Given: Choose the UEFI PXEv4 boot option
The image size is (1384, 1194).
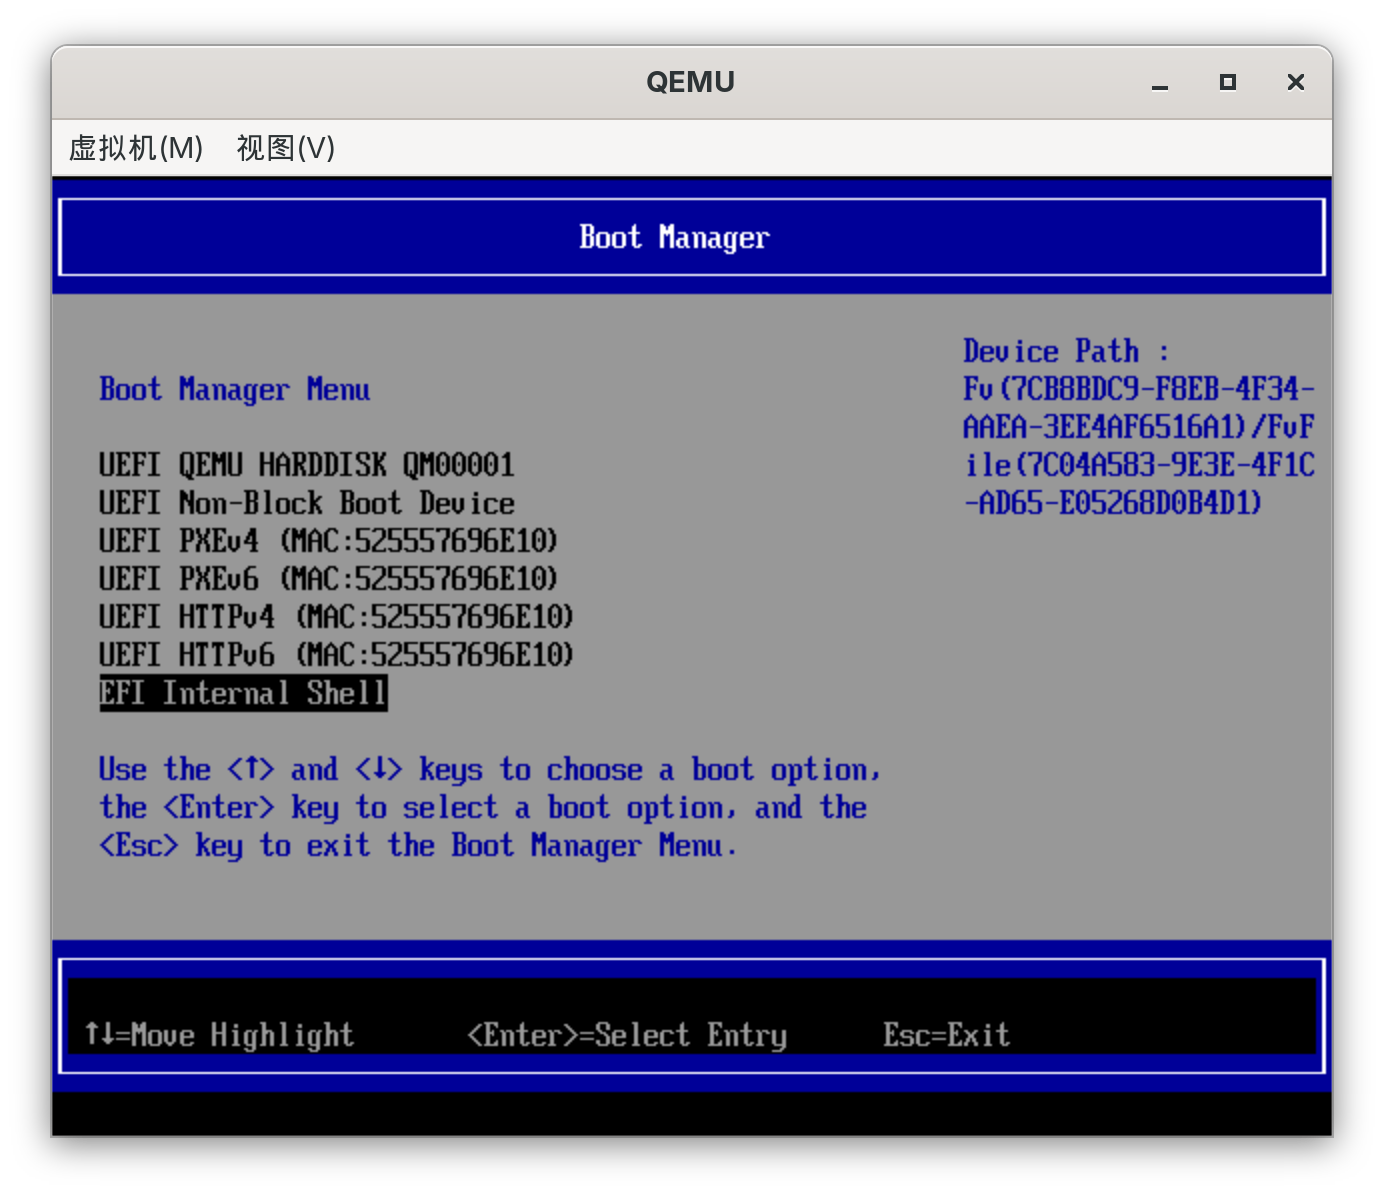Looking at the screenshot, I should [x=328, y=541].
